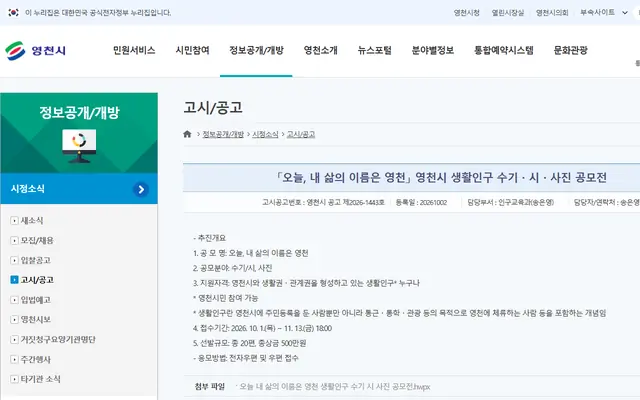Expand the 부속사이트 dropdown
The height and width of the screenshot is (400, 640).
tap(604, 13)
